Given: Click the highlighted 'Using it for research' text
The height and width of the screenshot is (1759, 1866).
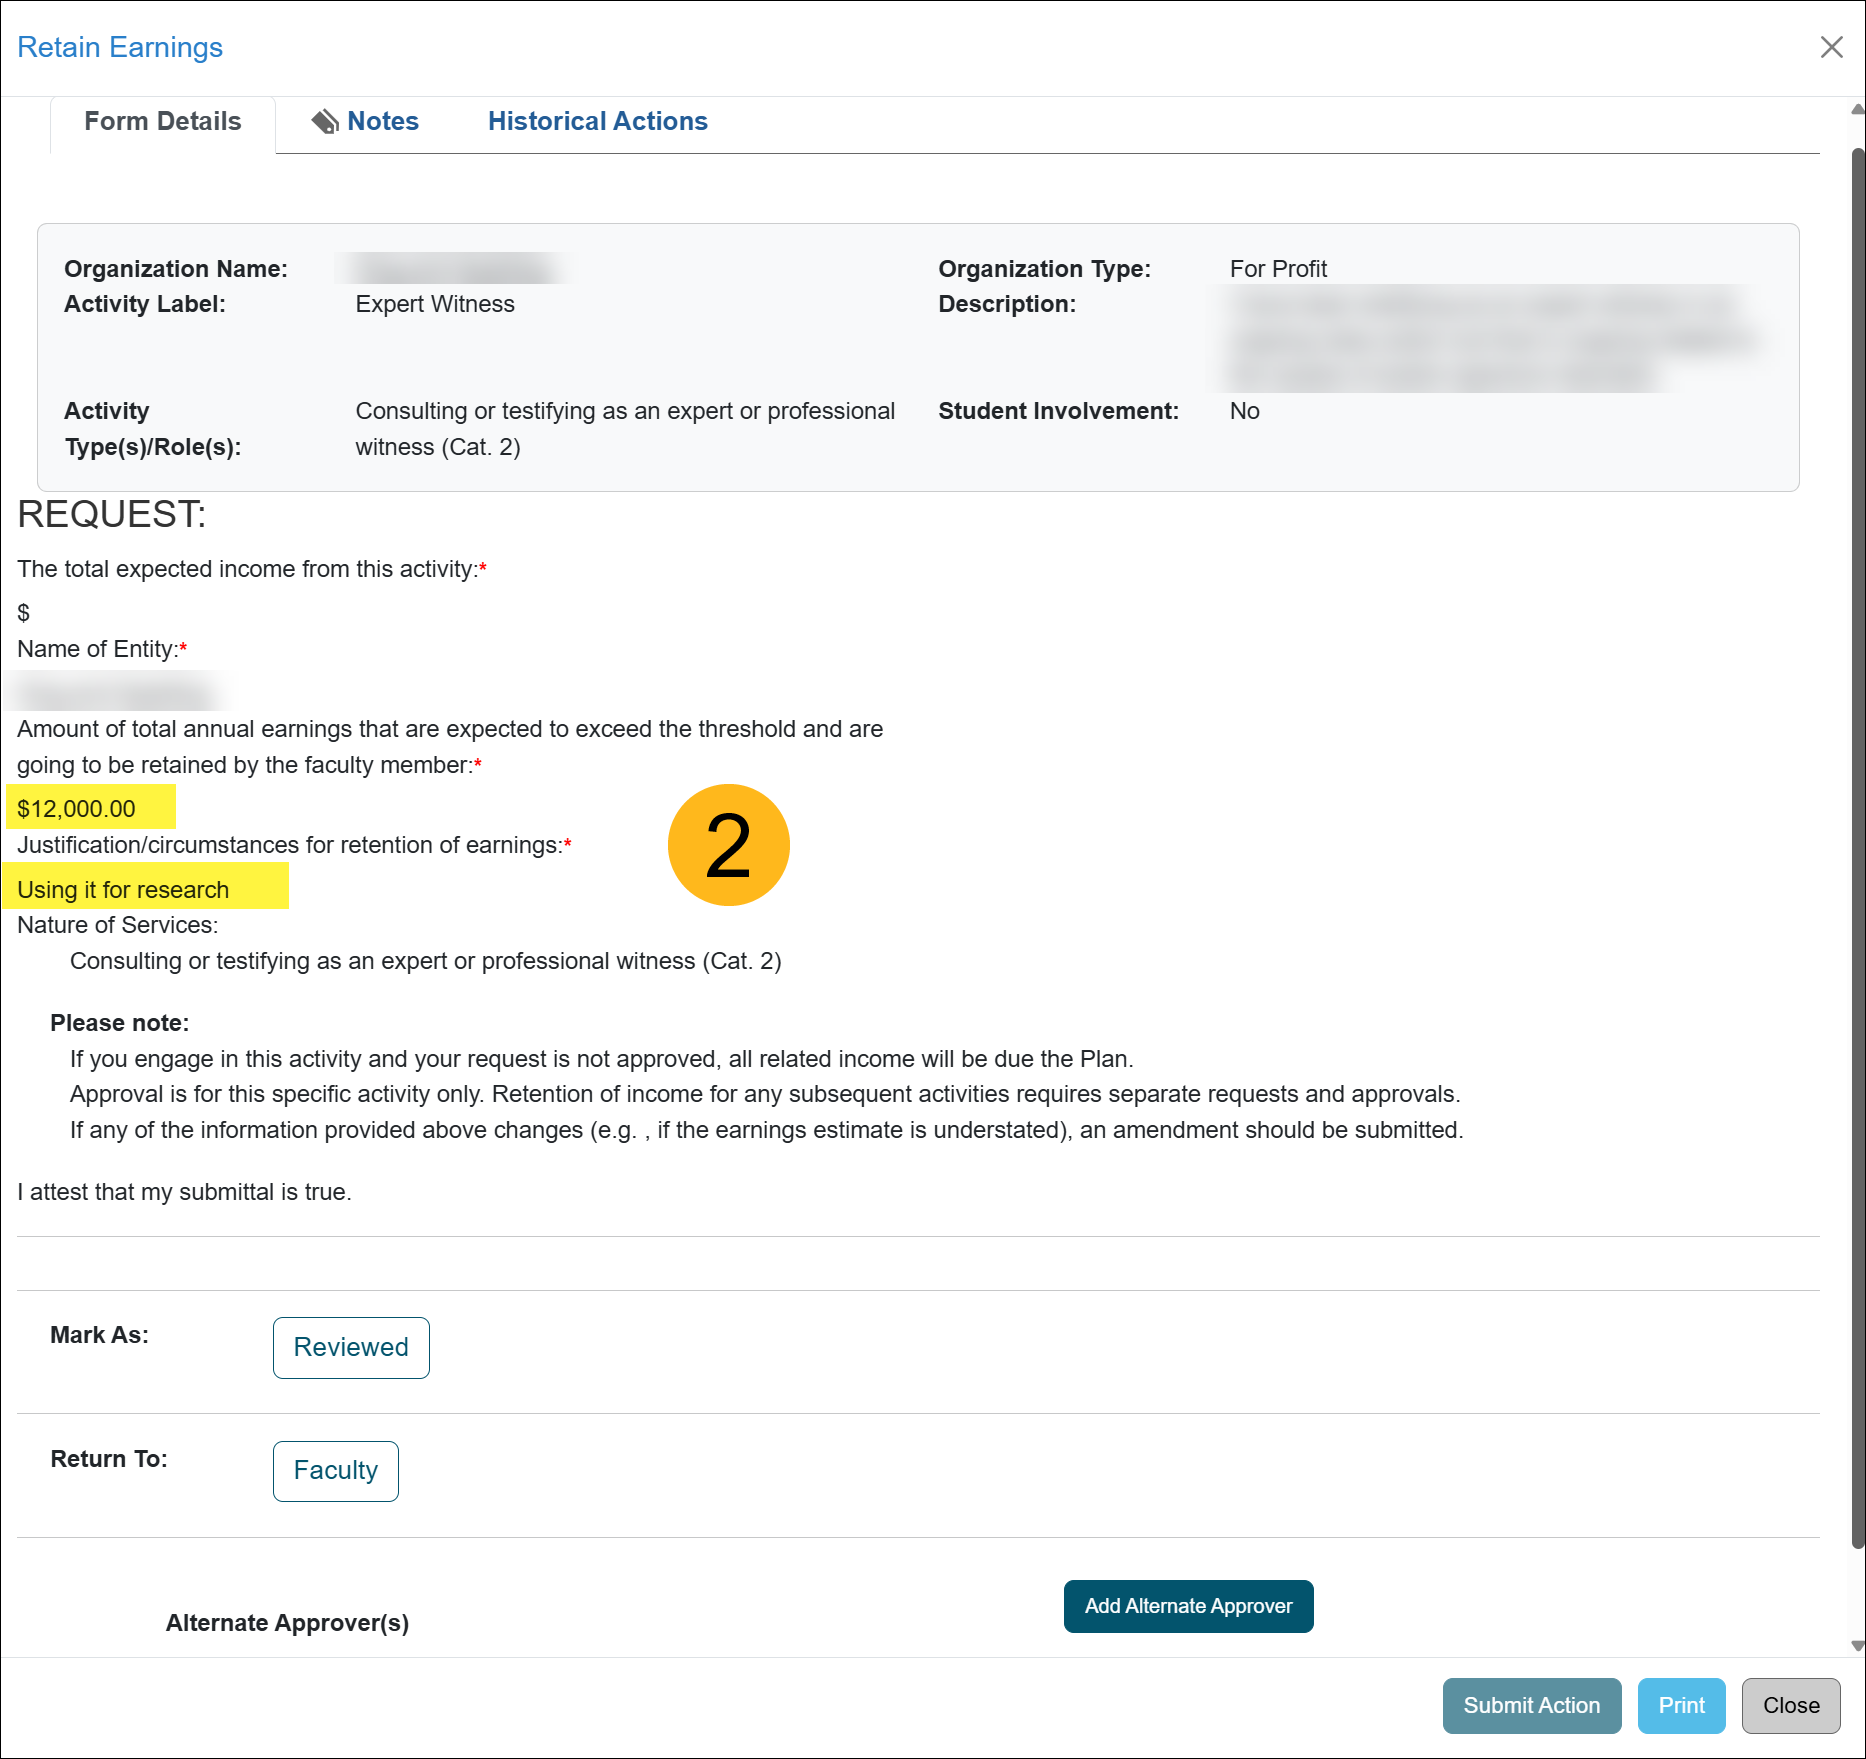Looking at the screenshot, I should coord(123,889).
